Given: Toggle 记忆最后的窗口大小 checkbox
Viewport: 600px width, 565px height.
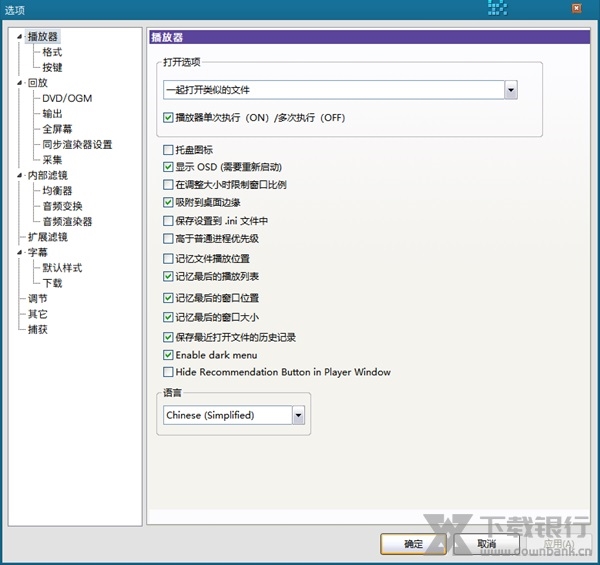Looking at the screenshot, I should (168, 317).
